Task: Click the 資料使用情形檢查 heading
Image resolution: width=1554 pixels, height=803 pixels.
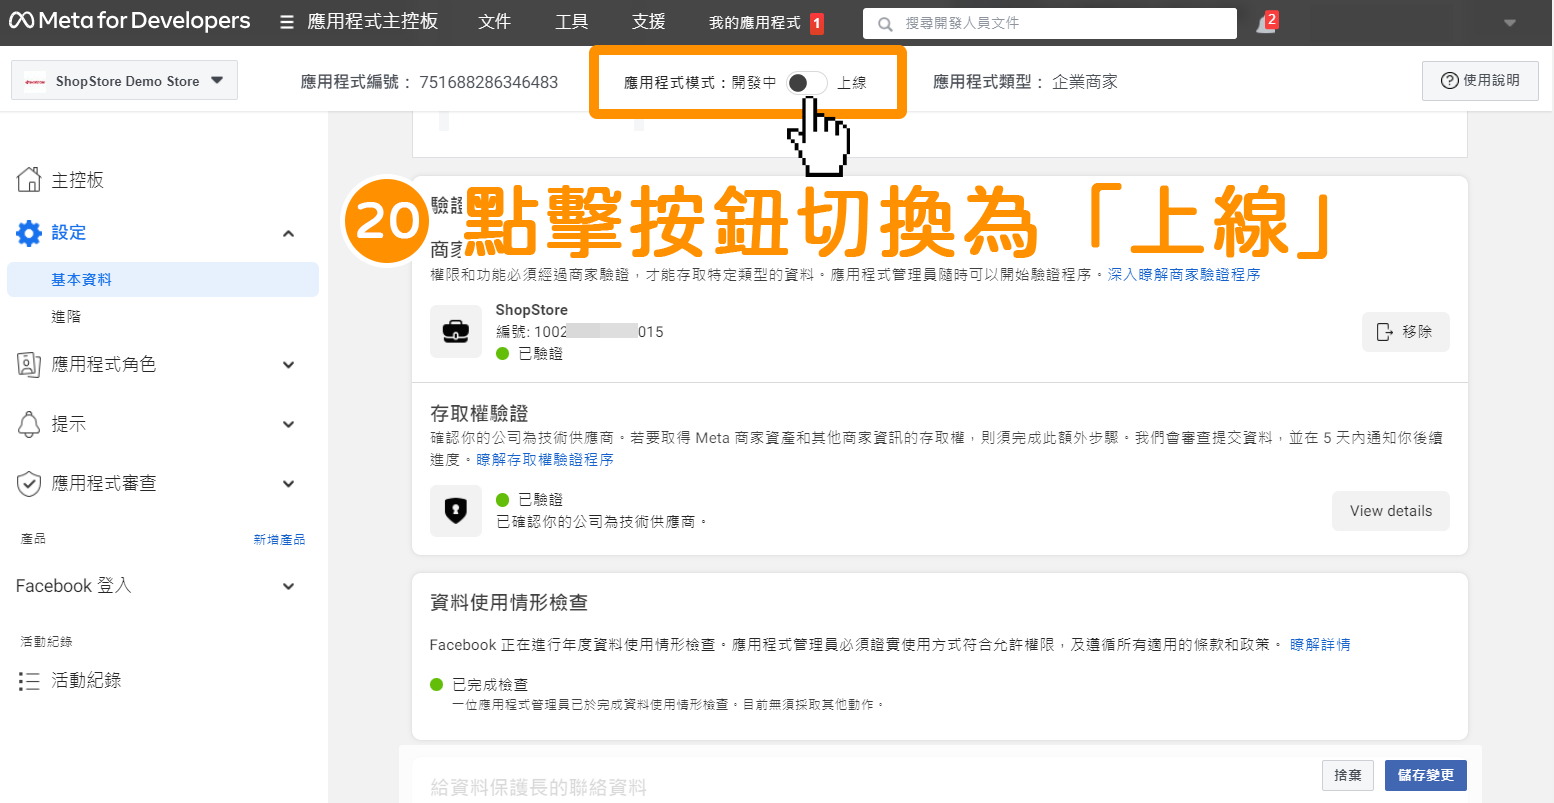Action: click(x=509, y=603)
